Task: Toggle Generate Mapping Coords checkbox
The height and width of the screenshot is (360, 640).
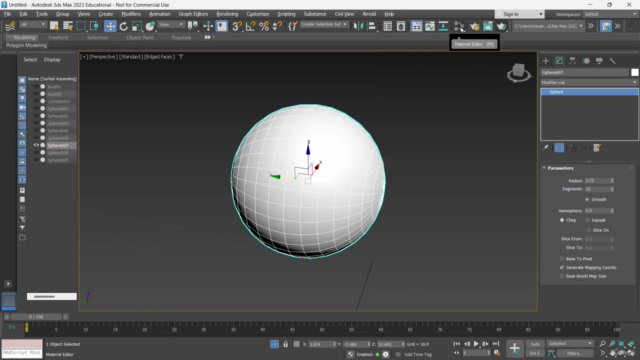Action: [x=562, y=268]
